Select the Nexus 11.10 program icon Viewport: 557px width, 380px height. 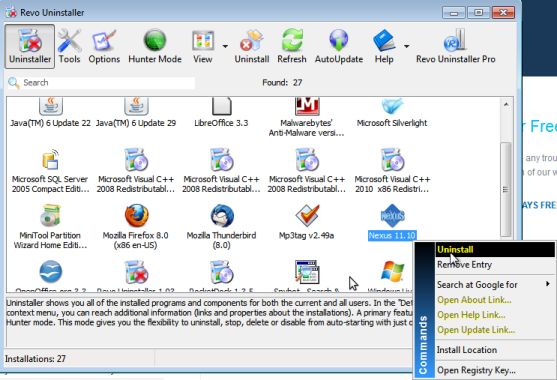tap(392, 216)
